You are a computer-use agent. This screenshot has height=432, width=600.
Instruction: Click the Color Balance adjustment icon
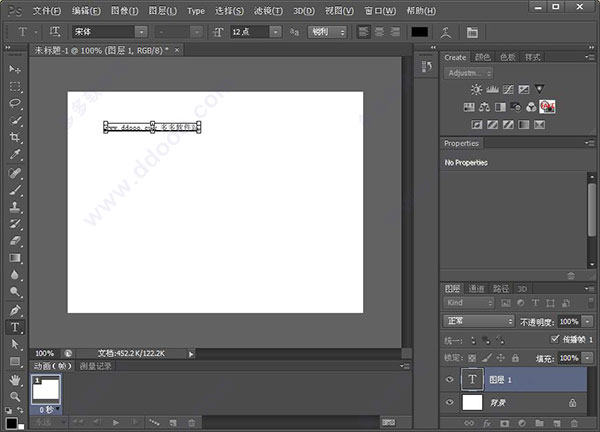(x=484, y=107)
